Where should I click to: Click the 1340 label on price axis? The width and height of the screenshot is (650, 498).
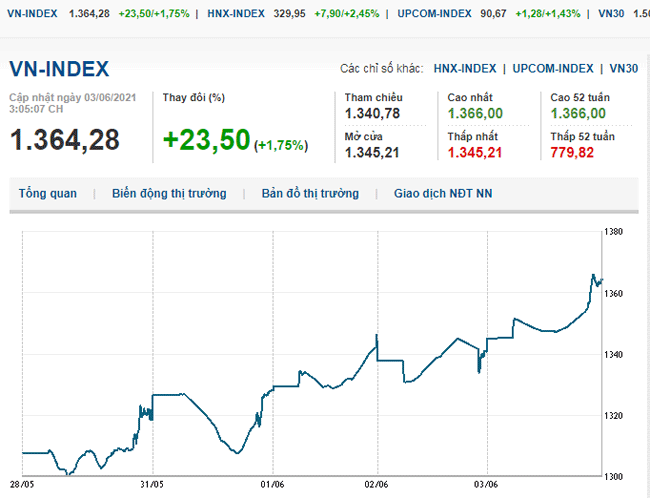click(x=614, y=355)
